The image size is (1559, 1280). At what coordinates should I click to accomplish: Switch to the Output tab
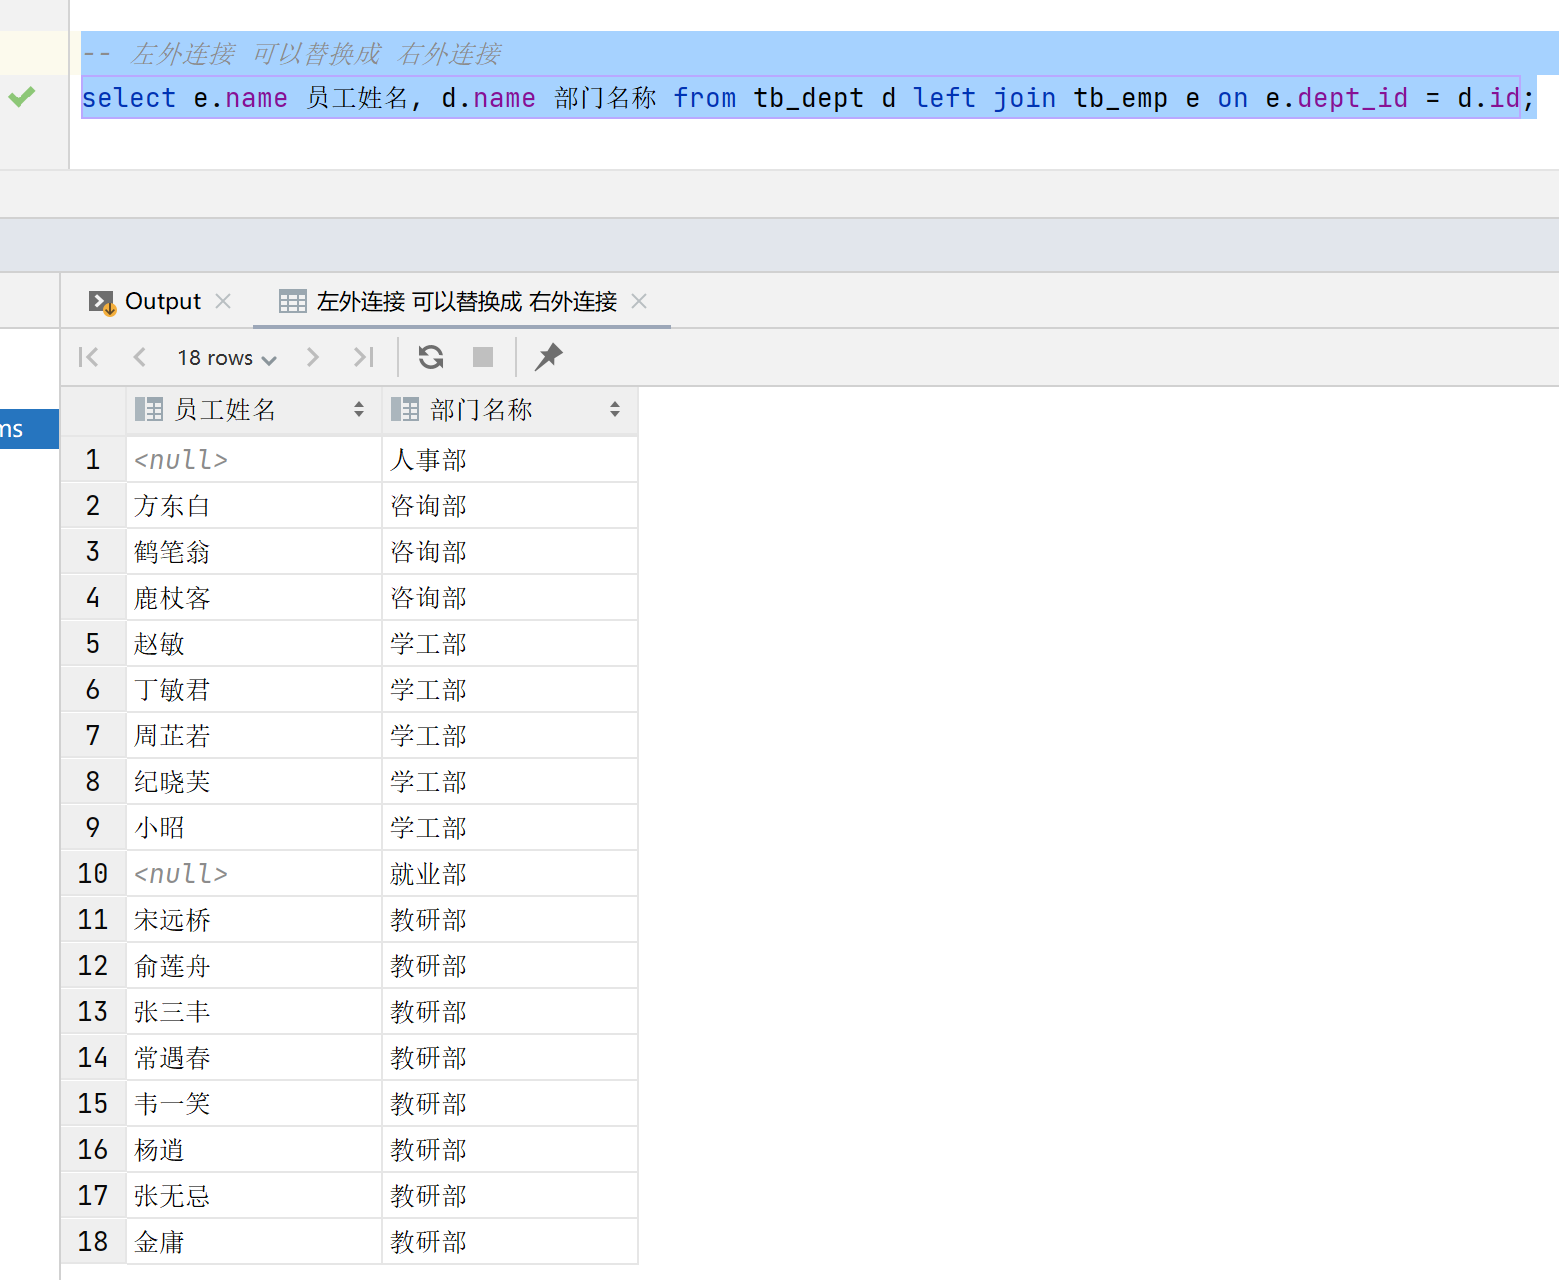point(162,301)
